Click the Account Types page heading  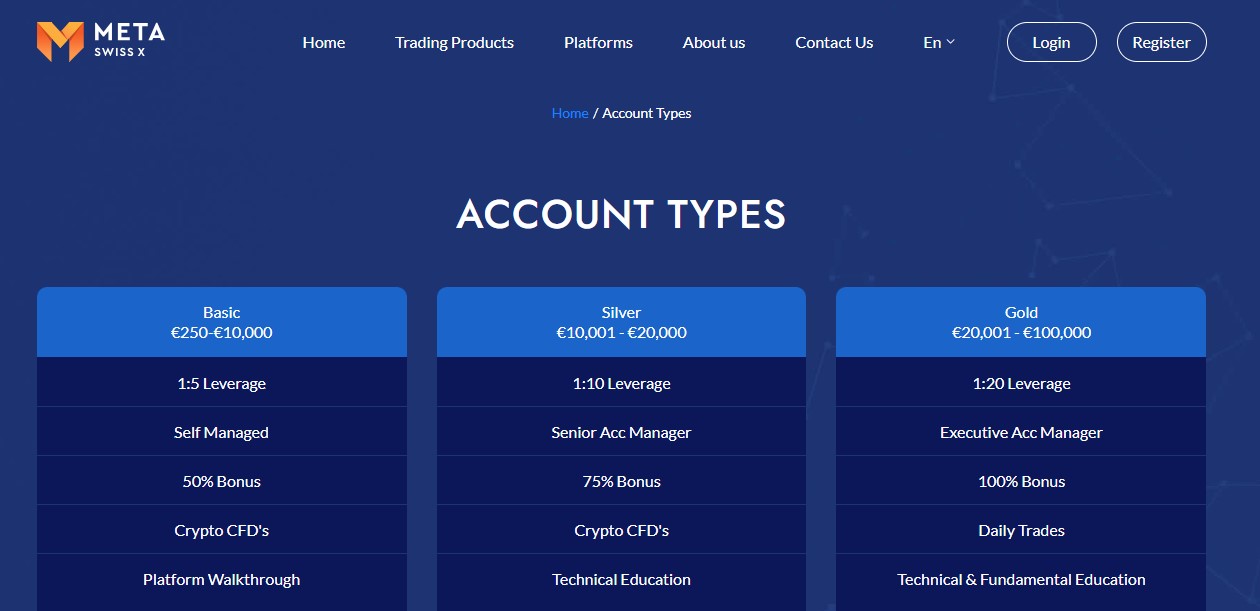point(621,215)
